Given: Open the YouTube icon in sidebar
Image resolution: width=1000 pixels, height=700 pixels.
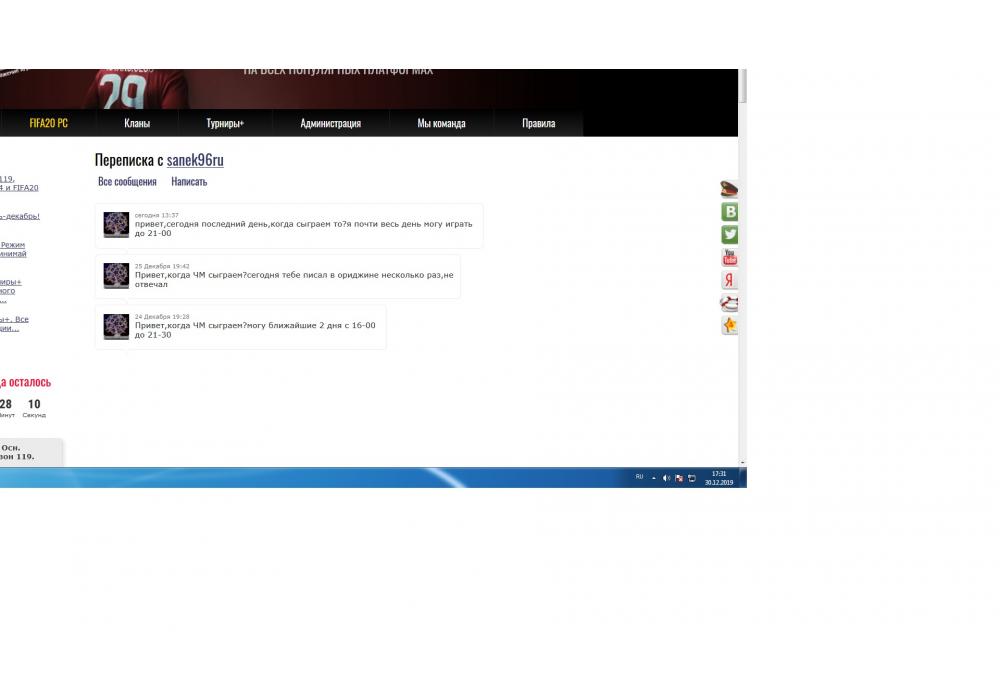Looking at the screenshot, I should pos(730,257).
